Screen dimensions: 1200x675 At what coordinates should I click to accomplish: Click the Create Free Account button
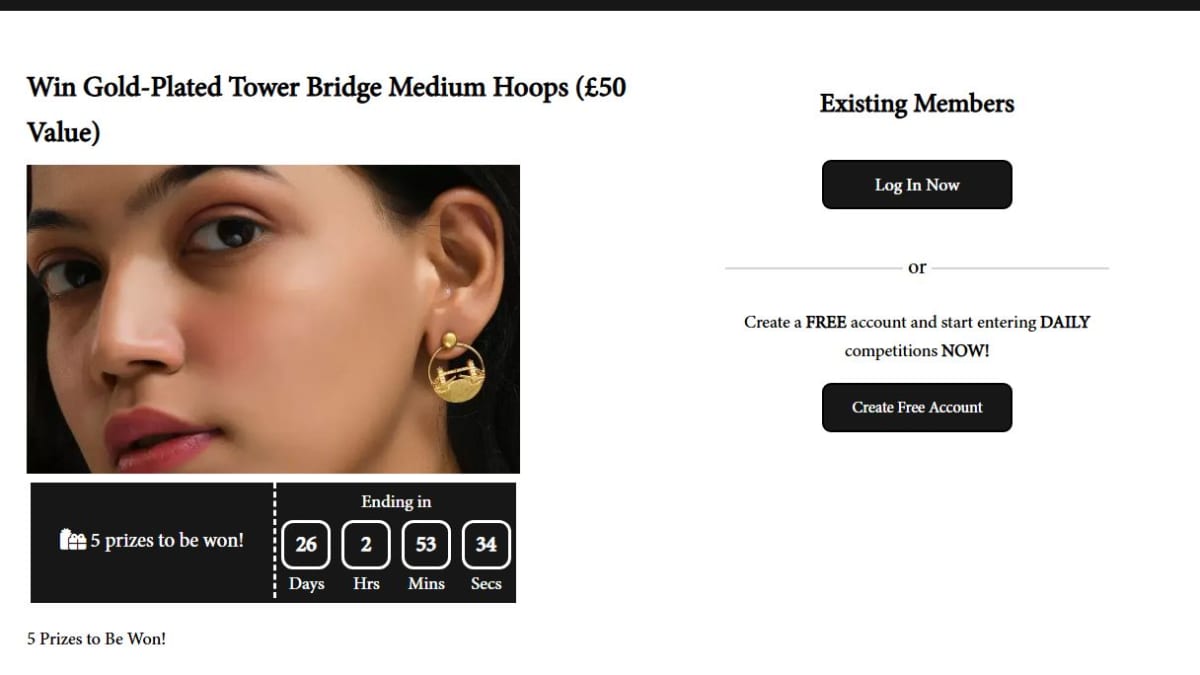917,407
